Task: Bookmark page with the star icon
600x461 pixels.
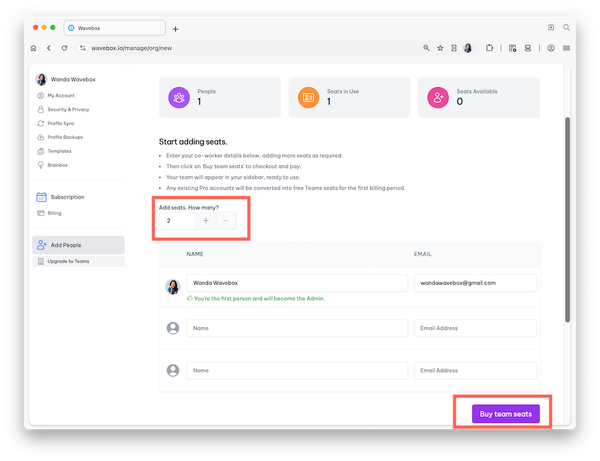Action: pos(440,48)
